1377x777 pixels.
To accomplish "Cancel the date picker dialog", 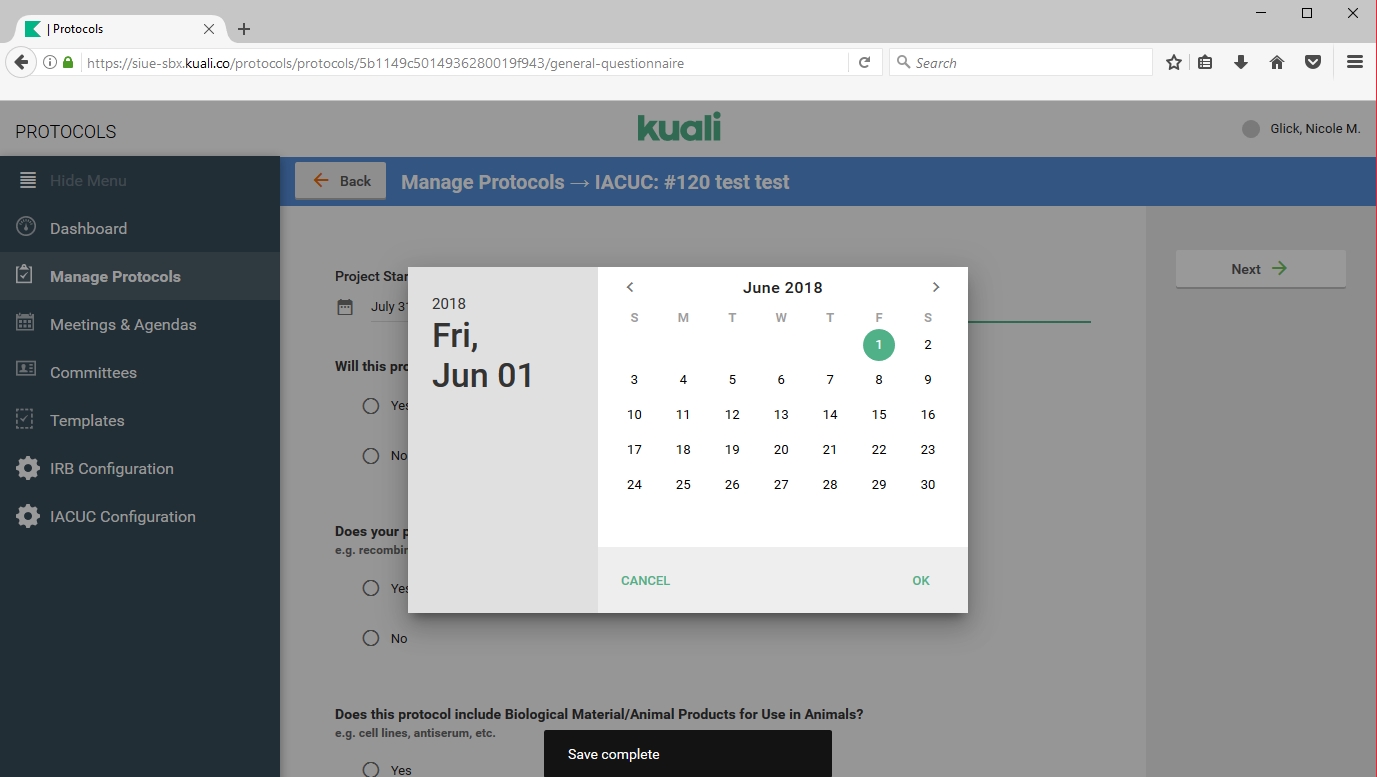I will [x=645, y=580].
